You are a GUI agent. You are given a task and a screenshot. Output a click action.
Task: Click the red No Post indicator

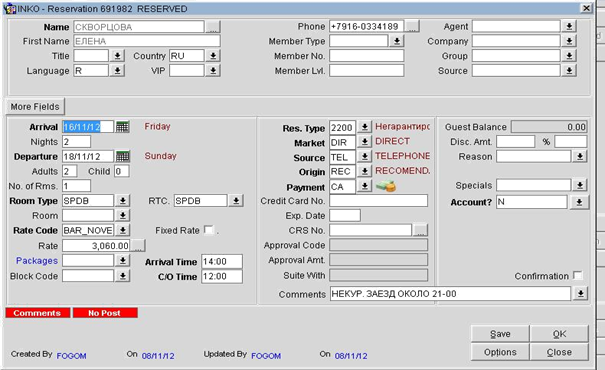click(x=105, y=313)
